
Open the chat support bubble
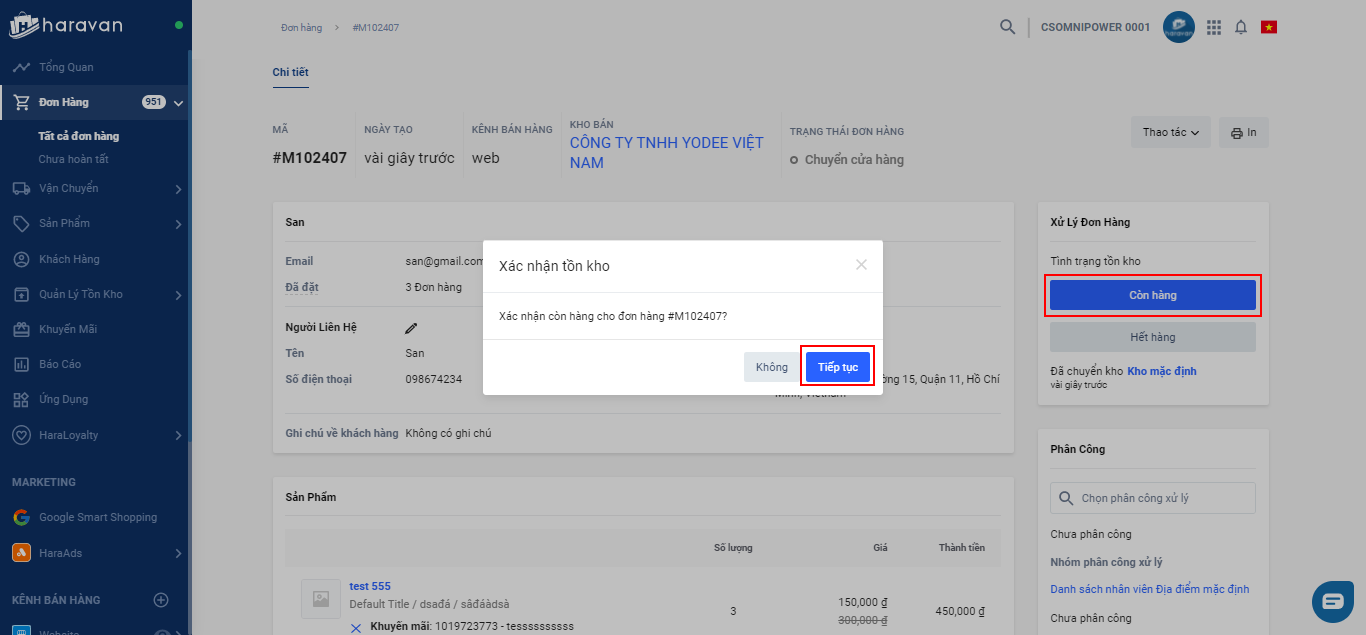(1333, 601)
